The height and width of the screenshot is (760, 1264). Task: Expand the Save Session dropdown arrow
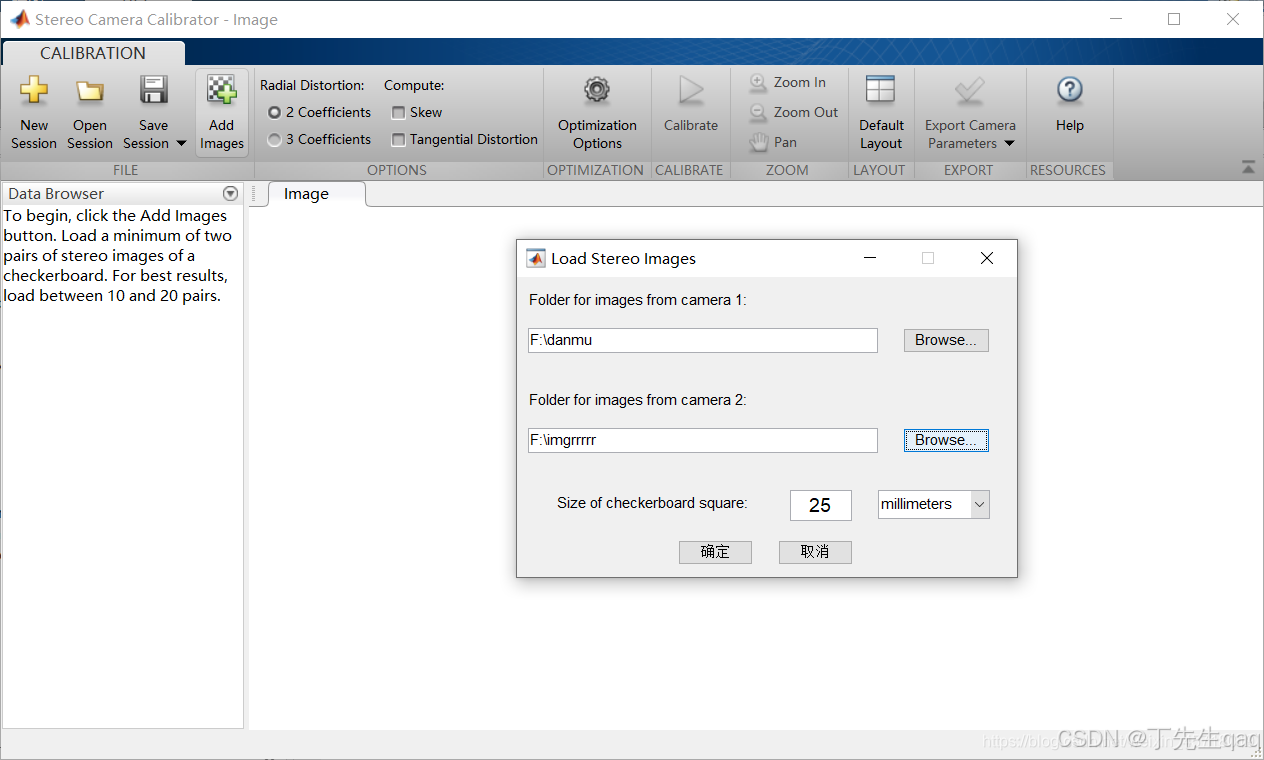181,144
